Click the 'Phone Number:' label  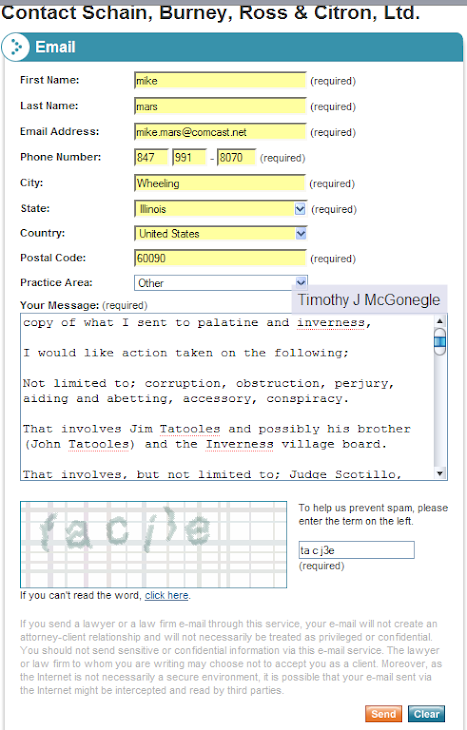[61, 157]
